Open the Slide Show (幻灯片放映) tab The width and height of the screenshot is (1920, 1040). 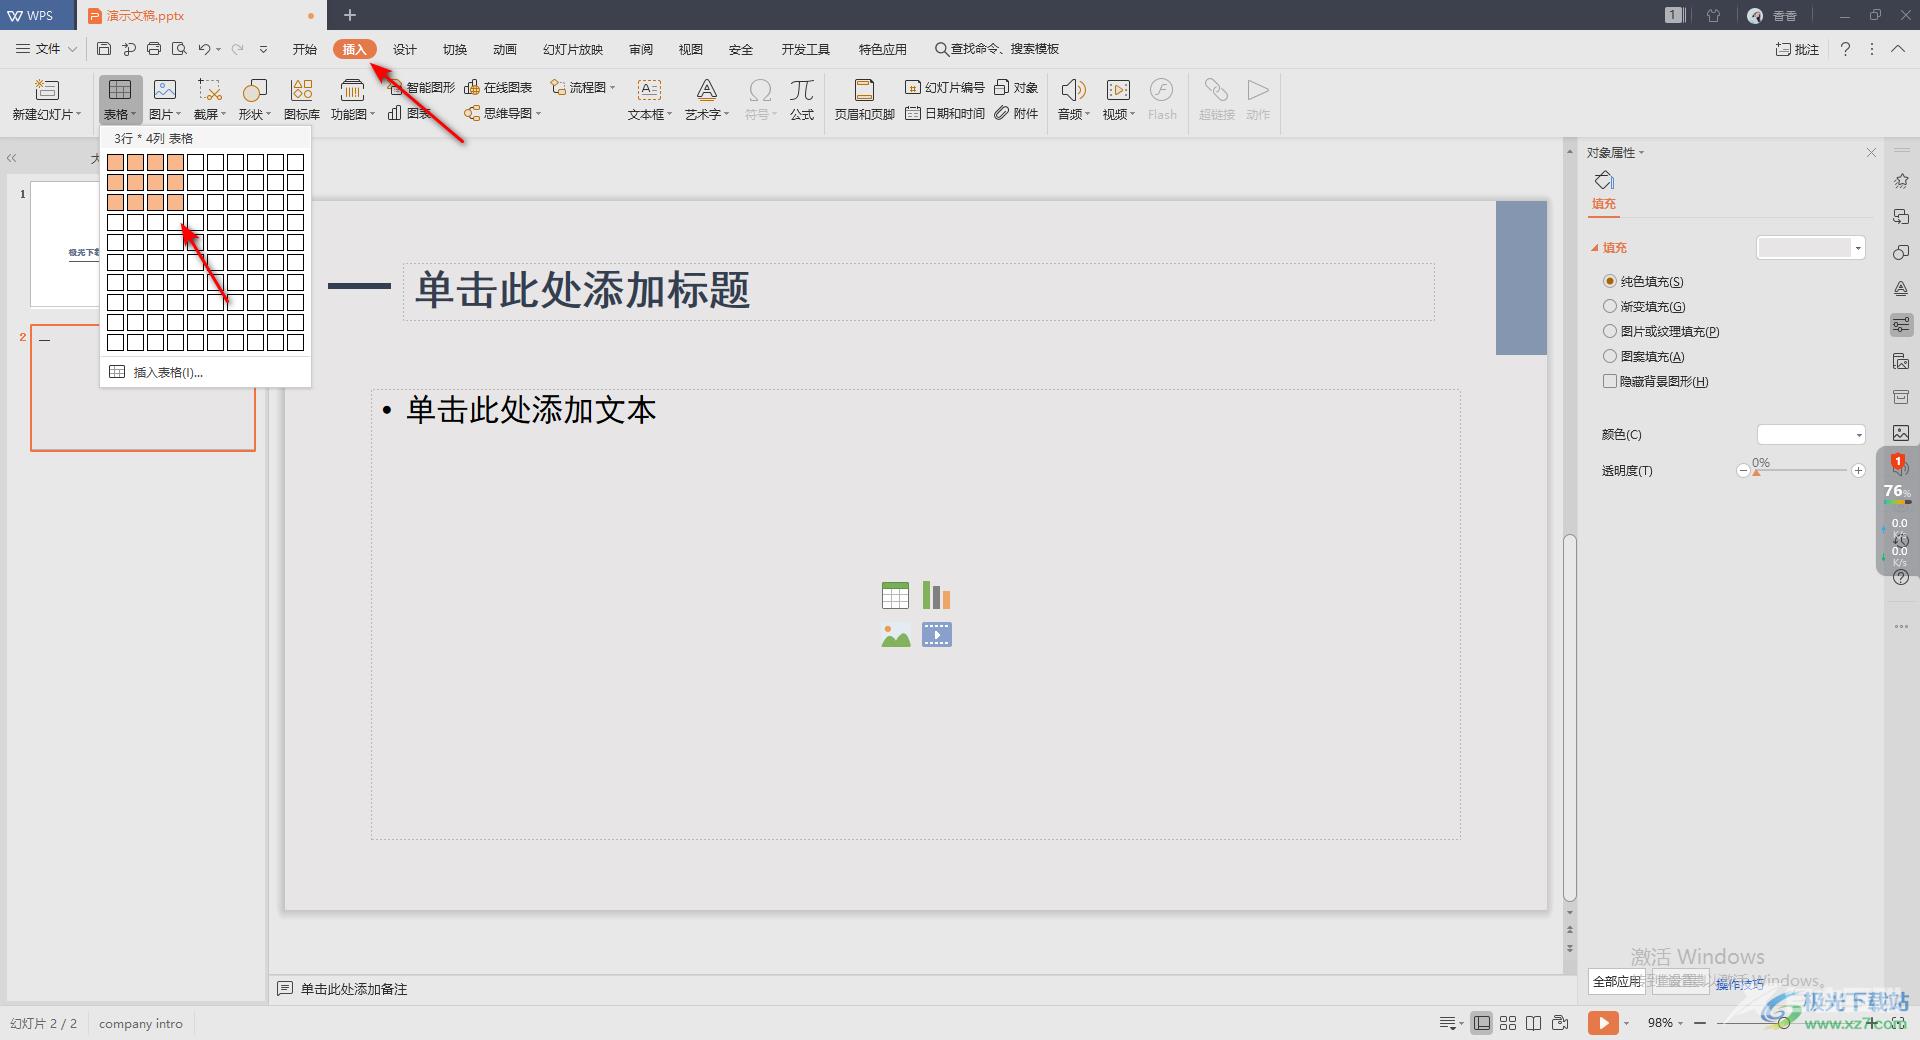click(573, 49)
